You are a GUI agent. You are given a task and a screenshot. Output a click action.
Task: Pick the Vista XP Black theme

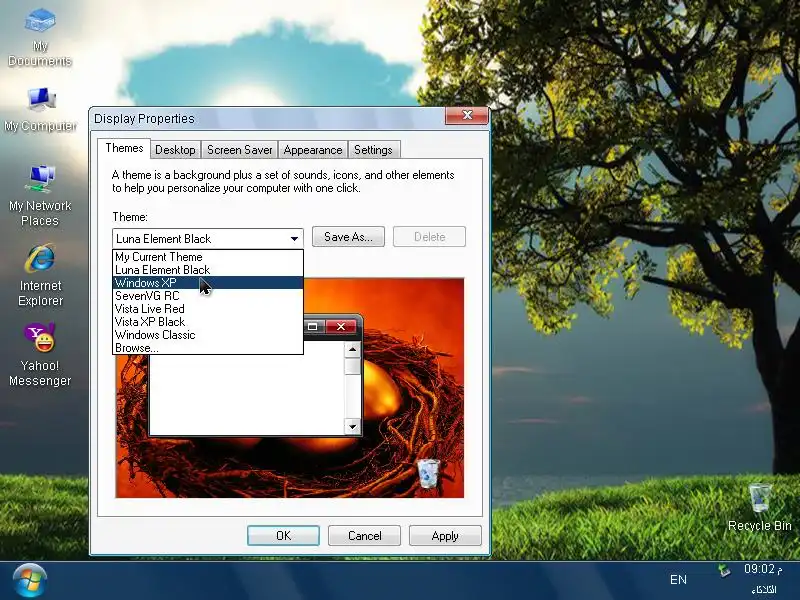208,322
